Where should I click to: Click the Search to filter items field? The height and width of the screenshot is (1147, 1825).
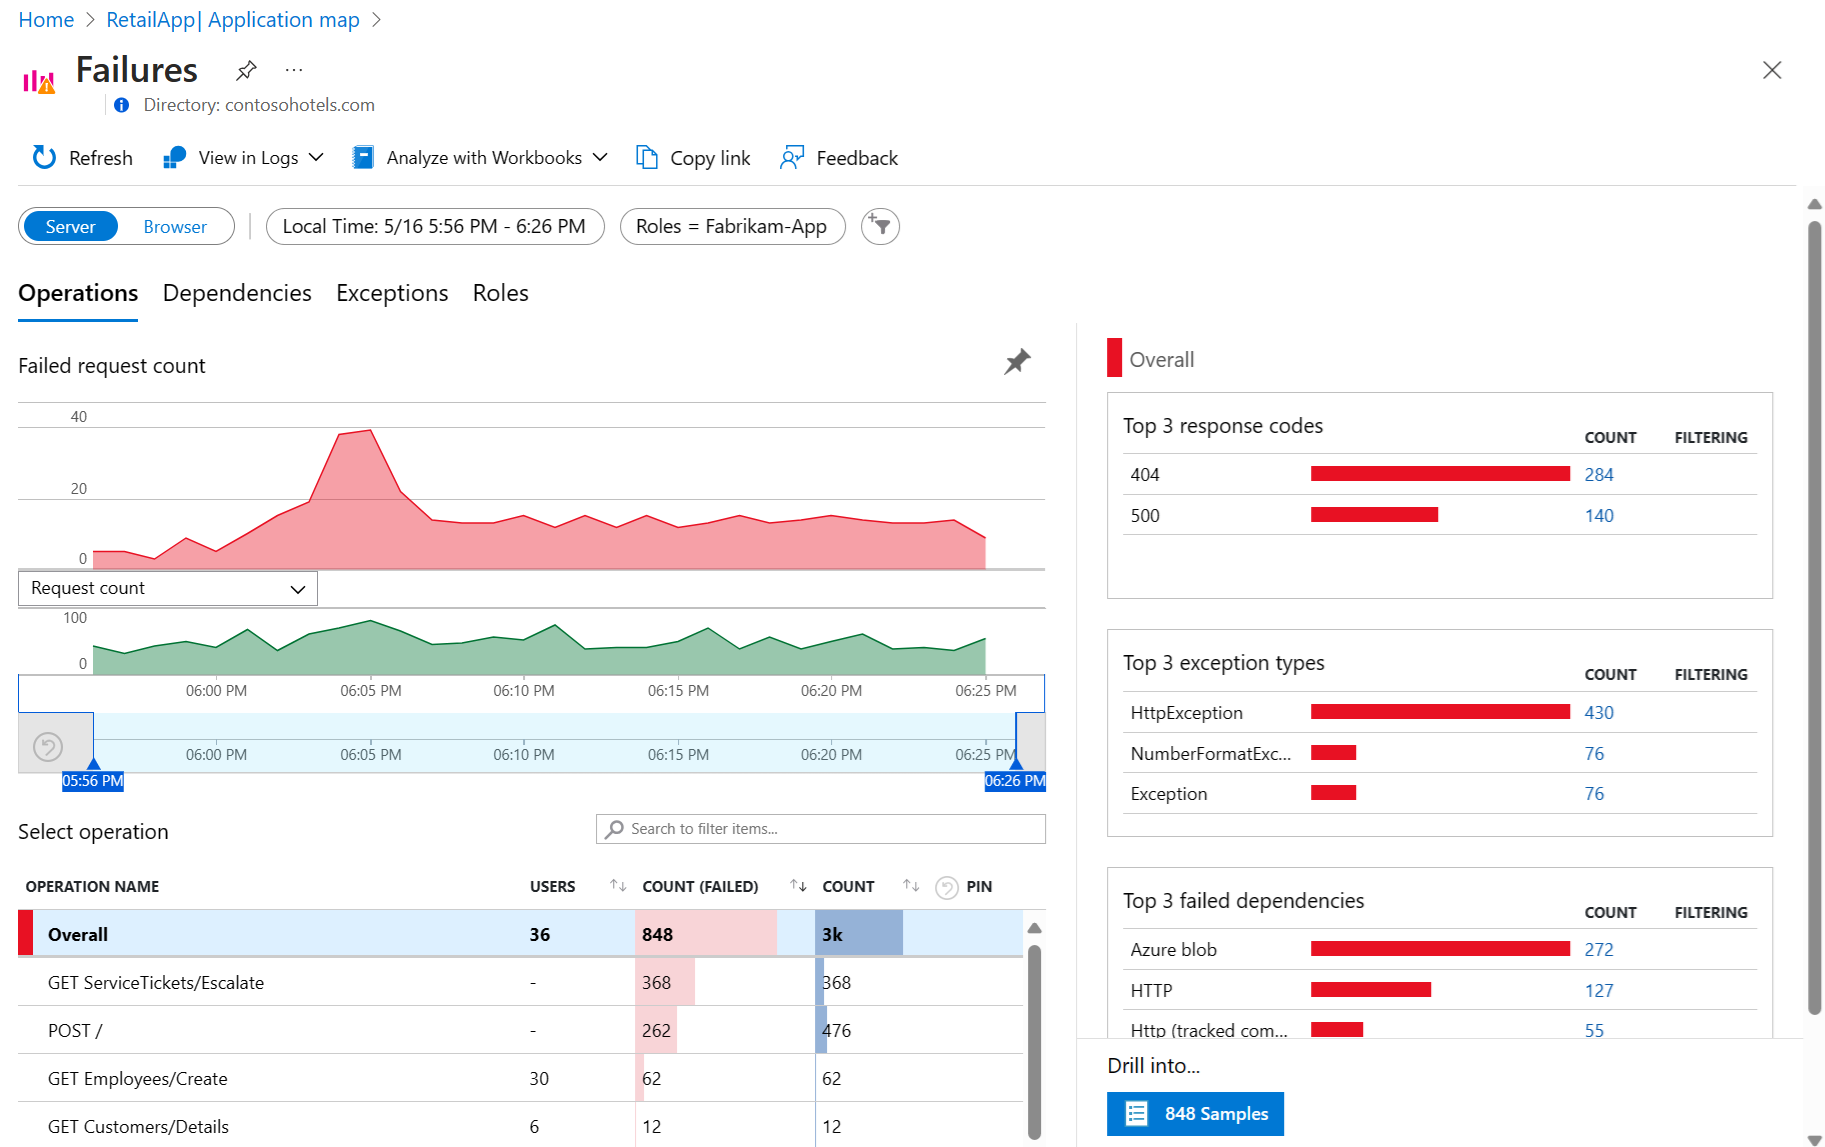pos(820,829)
